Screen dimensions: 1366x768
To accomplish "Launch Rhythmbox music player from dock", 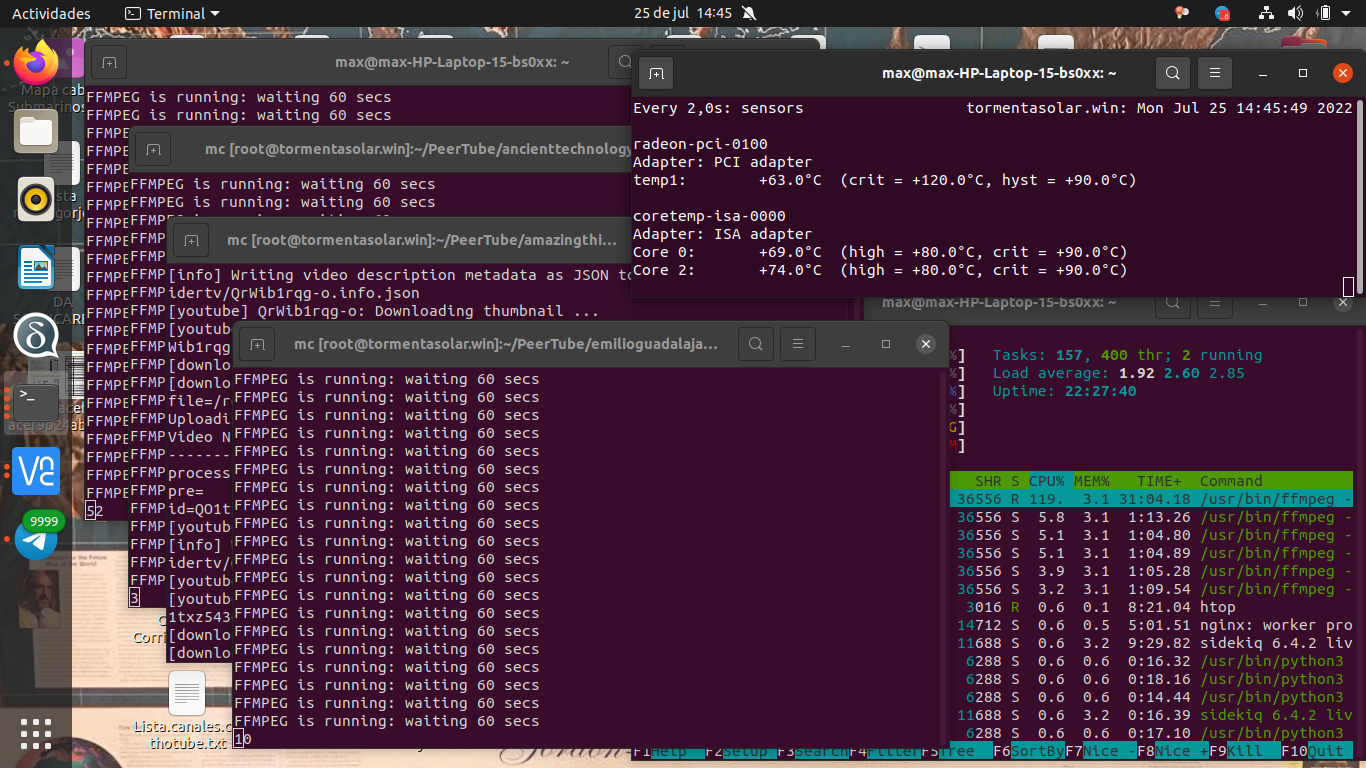I will tap(36, 199).
